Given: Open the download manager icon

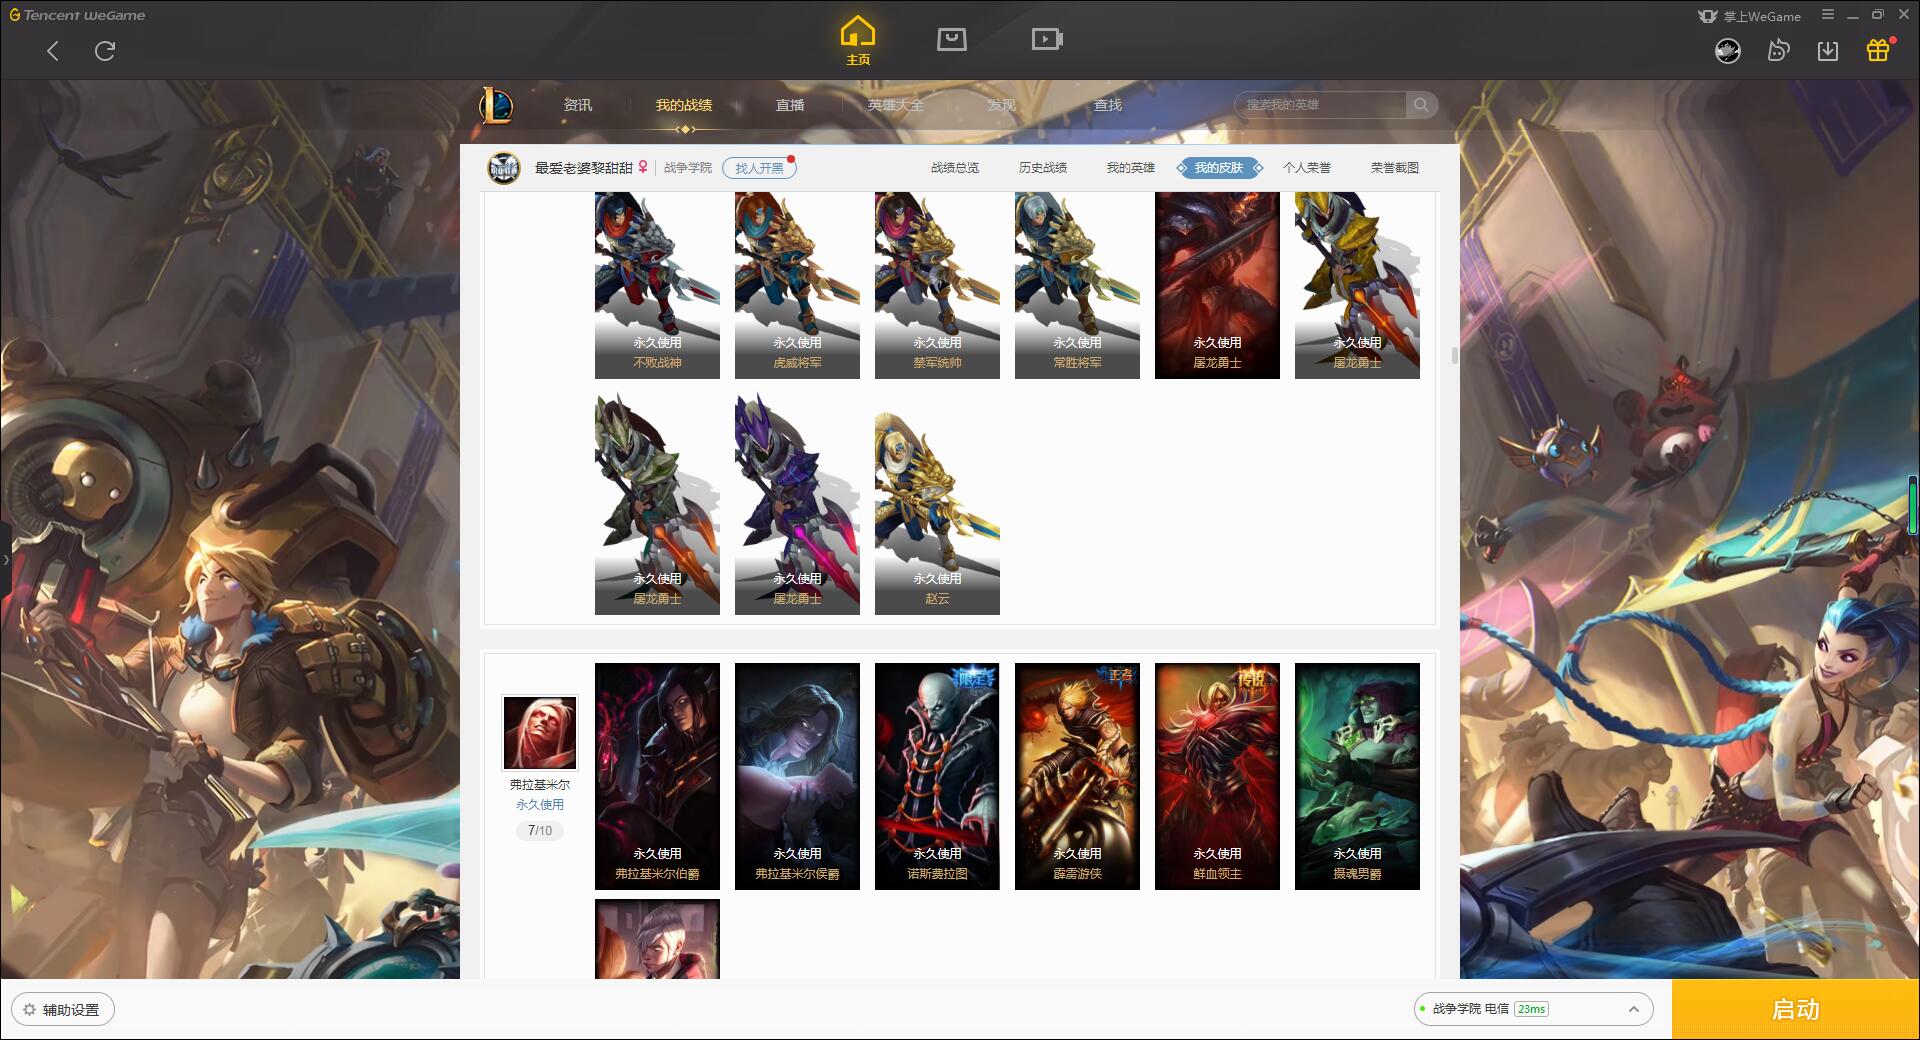Looking at the screenshot, I should click(1828, 51).
